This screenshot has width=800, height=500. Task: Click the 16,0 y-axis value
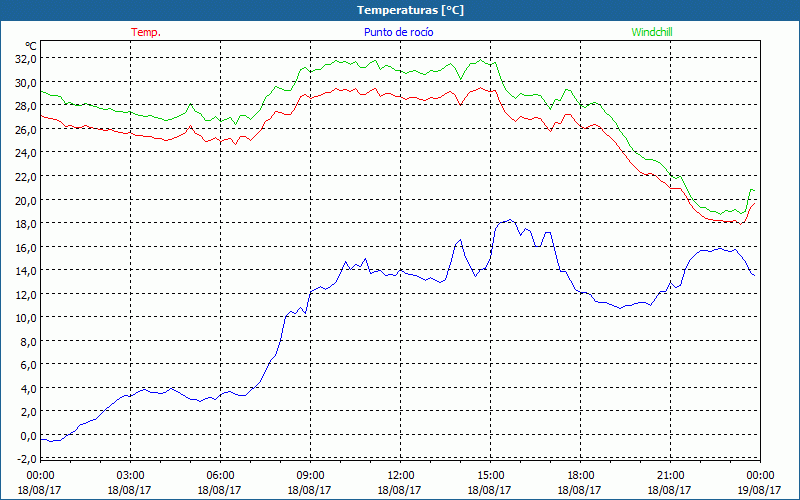point(27,247)
